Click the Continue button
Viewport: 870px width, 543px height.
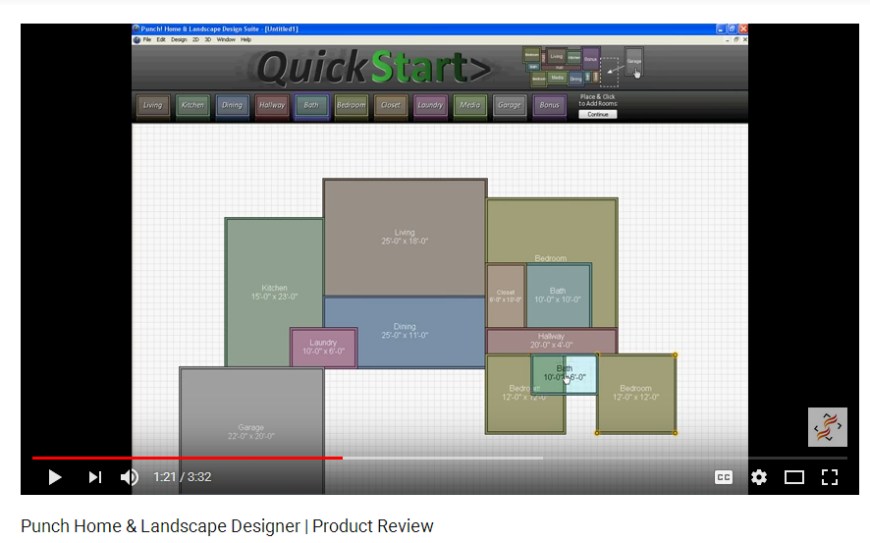[598, 114]
